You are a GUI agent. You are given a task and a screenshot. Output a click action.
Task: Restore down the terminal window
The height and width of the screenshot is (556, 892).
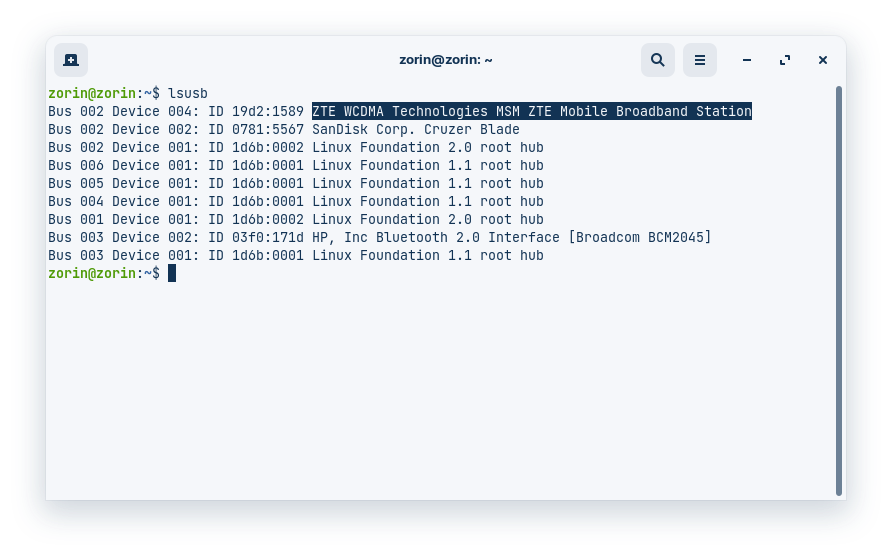[785, 60]
